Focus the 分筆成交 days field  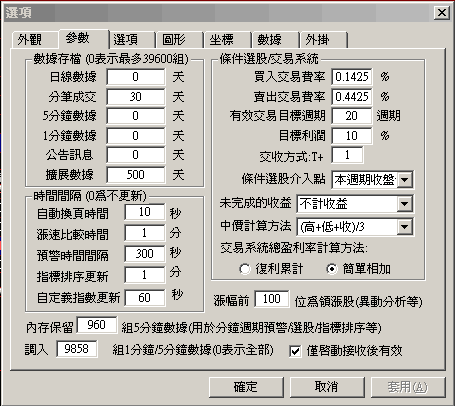[x=136, y=97]
